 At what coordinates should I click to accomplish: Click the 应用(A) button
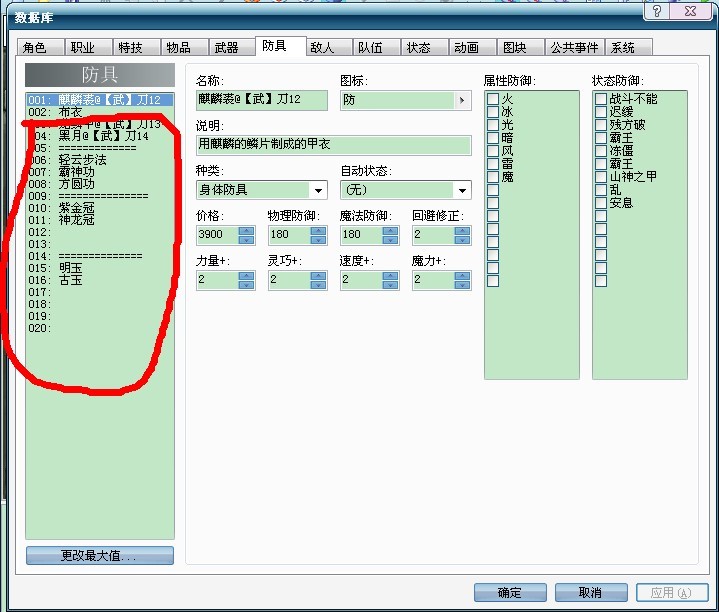[672, 592]
